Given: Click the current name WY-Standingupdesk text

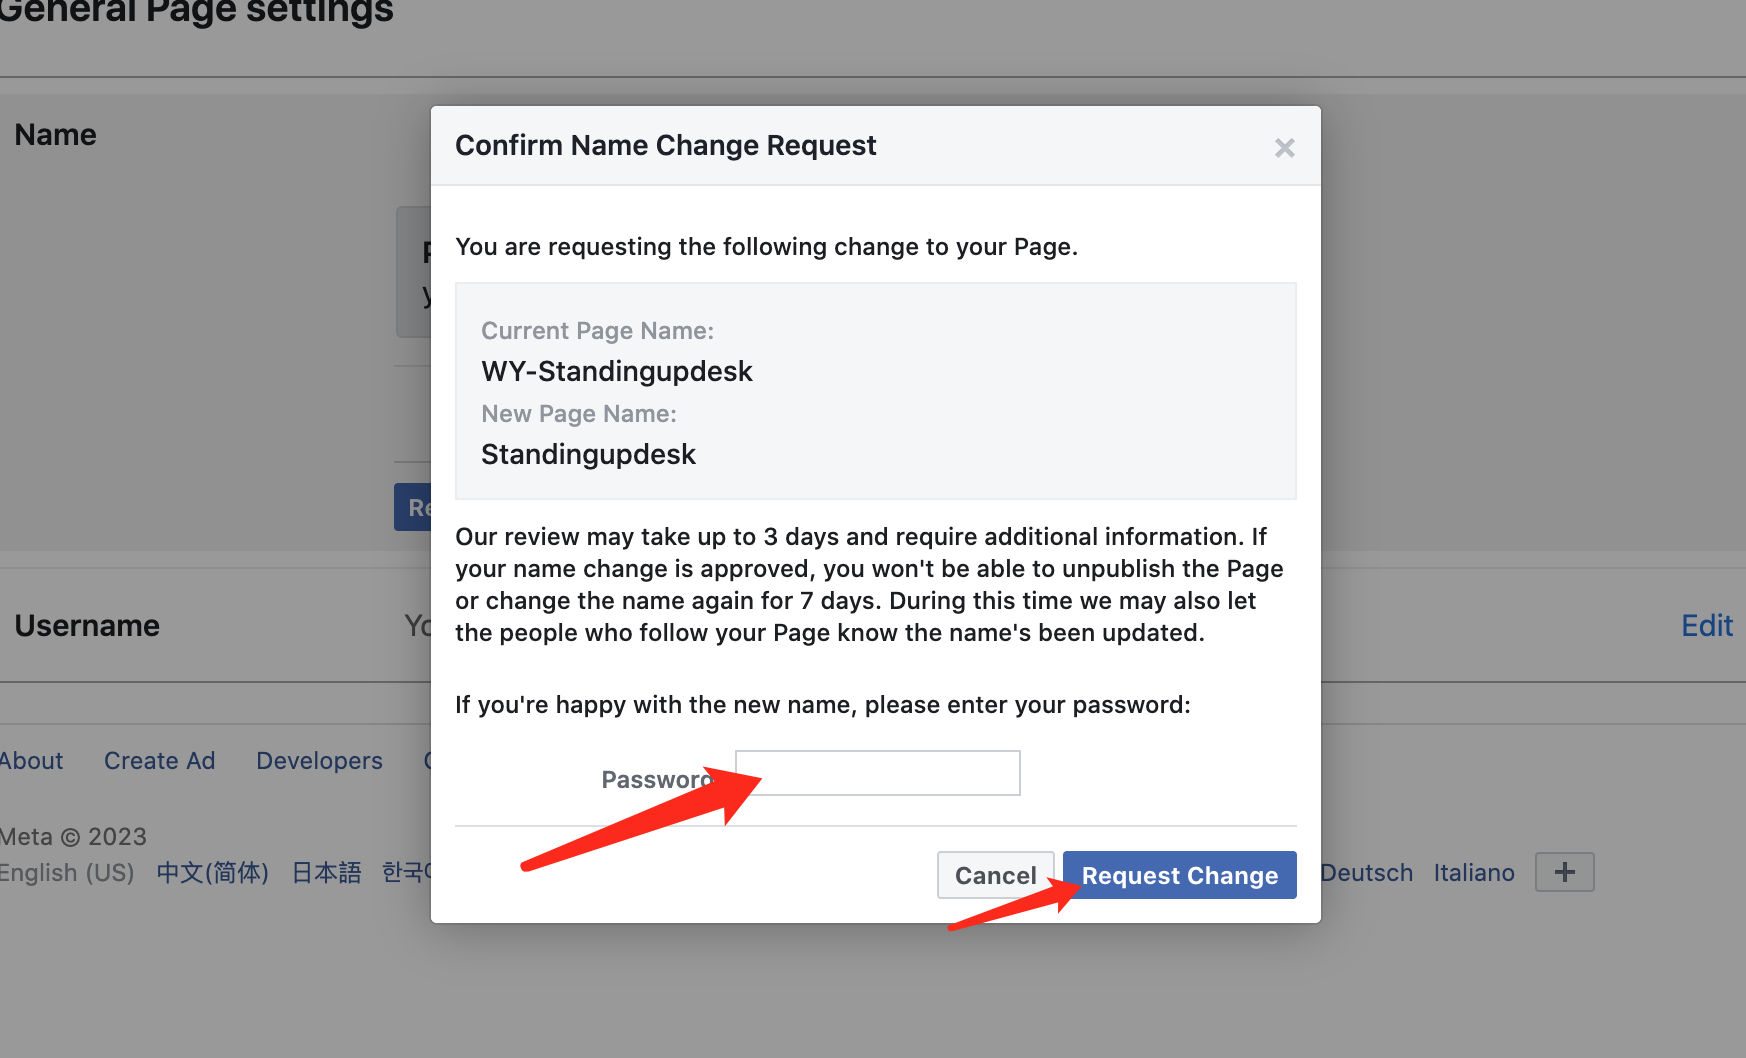Looking at the screenshot, I should [616, 372].
